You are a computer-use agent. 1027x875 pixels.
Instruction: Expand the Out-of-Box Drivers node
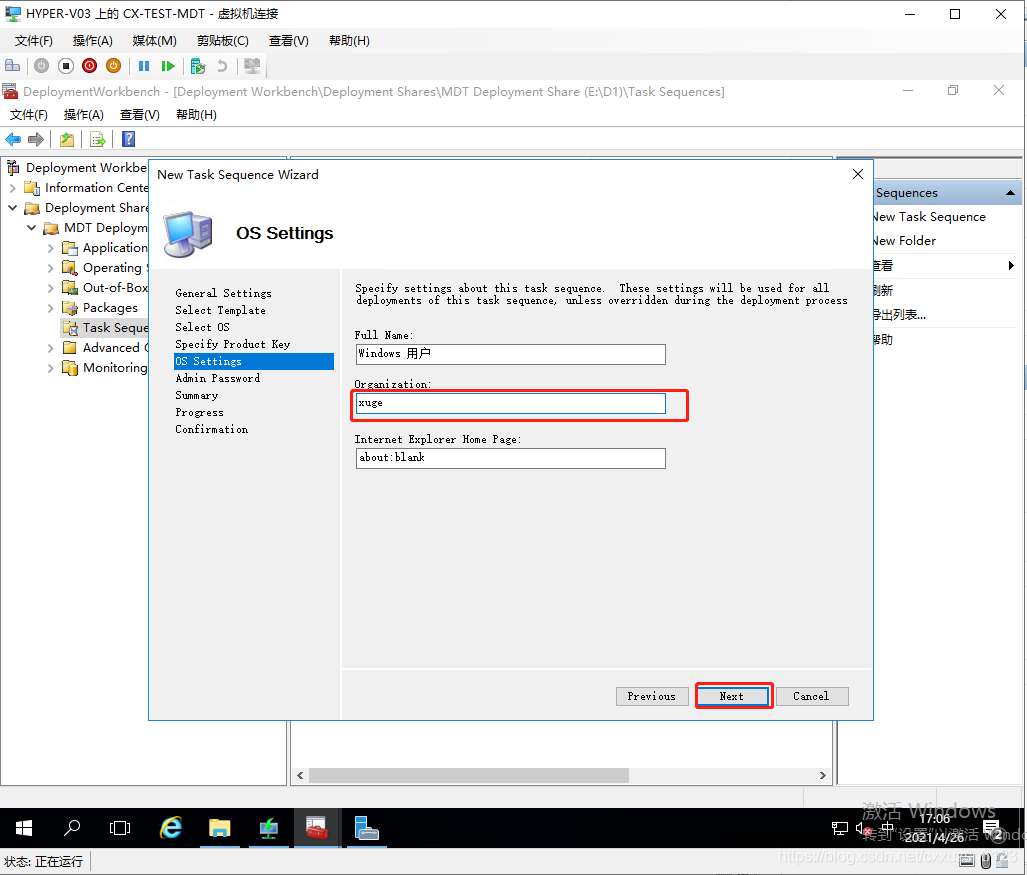[50, 288]
